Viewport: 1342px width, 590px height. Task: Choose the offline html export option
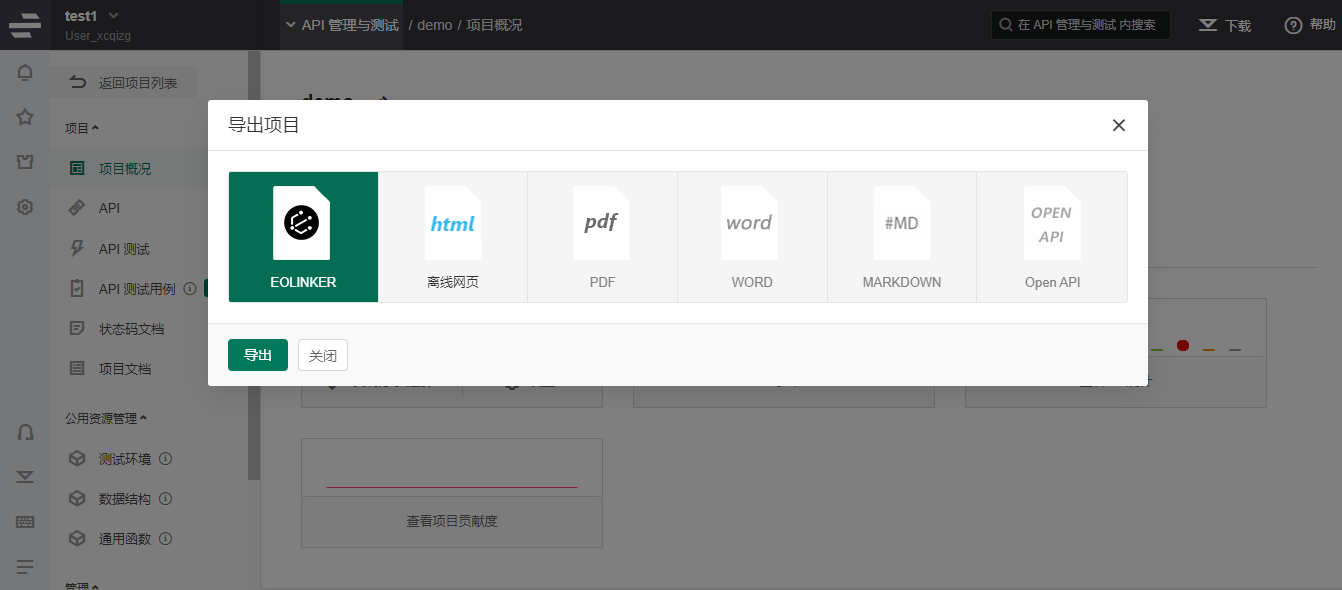click(x=452, y=237)
